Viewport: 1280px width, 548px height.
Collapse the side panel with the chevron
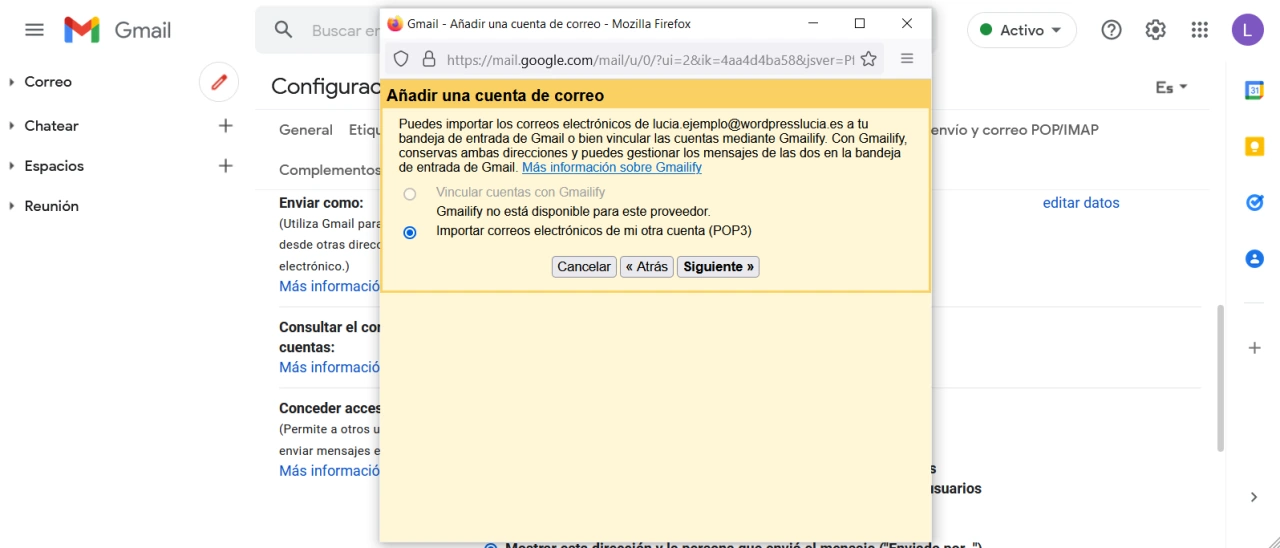click(1254, 497)
